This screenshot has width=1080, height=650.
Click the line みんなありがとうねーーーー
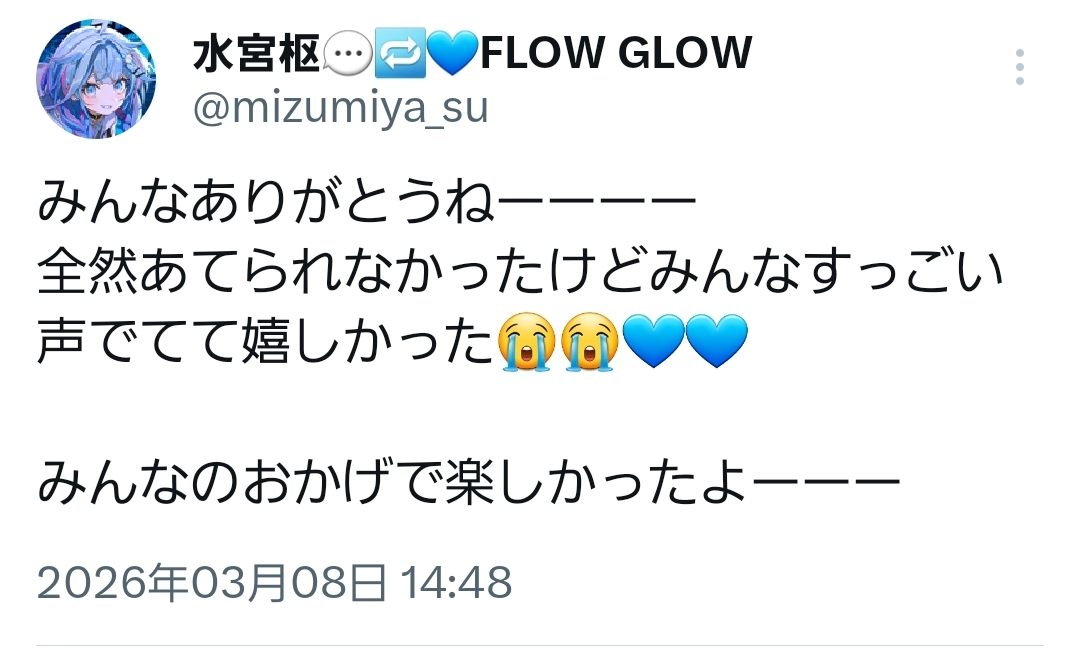click(x=367, y=201)
